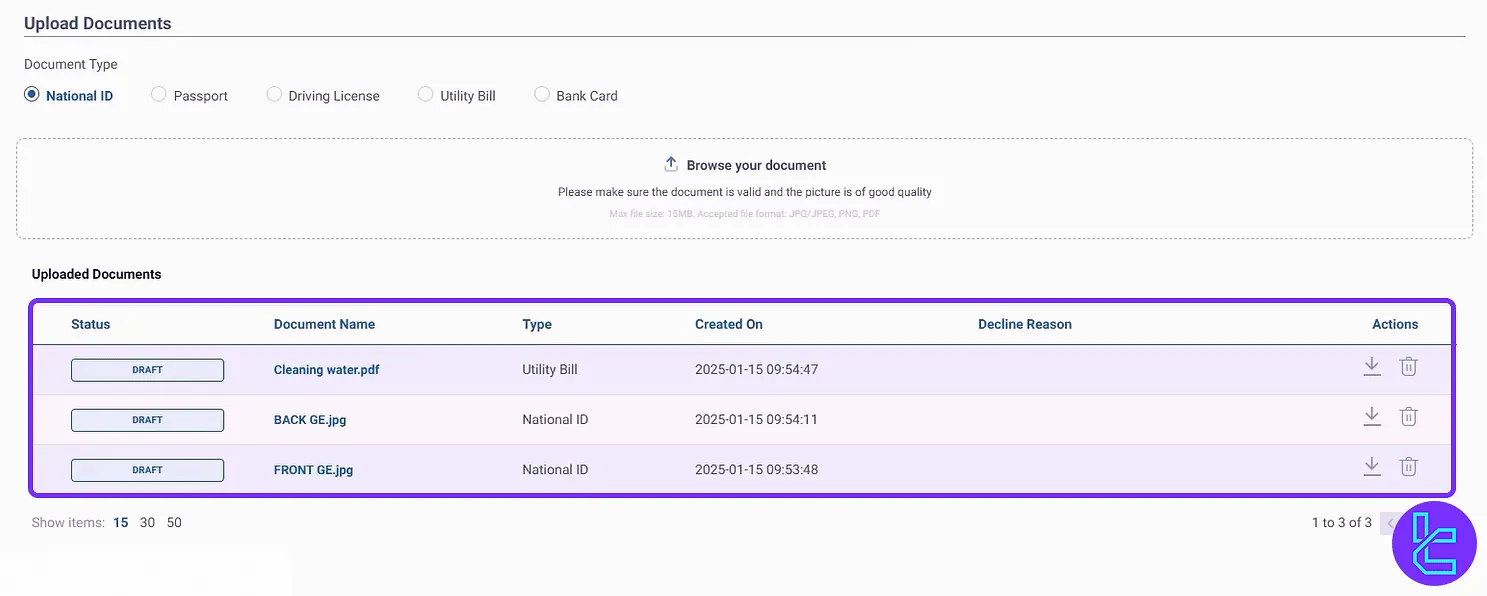Select Bank Card document type
The height and width of the screenshot is (596, 1487).
542,95
